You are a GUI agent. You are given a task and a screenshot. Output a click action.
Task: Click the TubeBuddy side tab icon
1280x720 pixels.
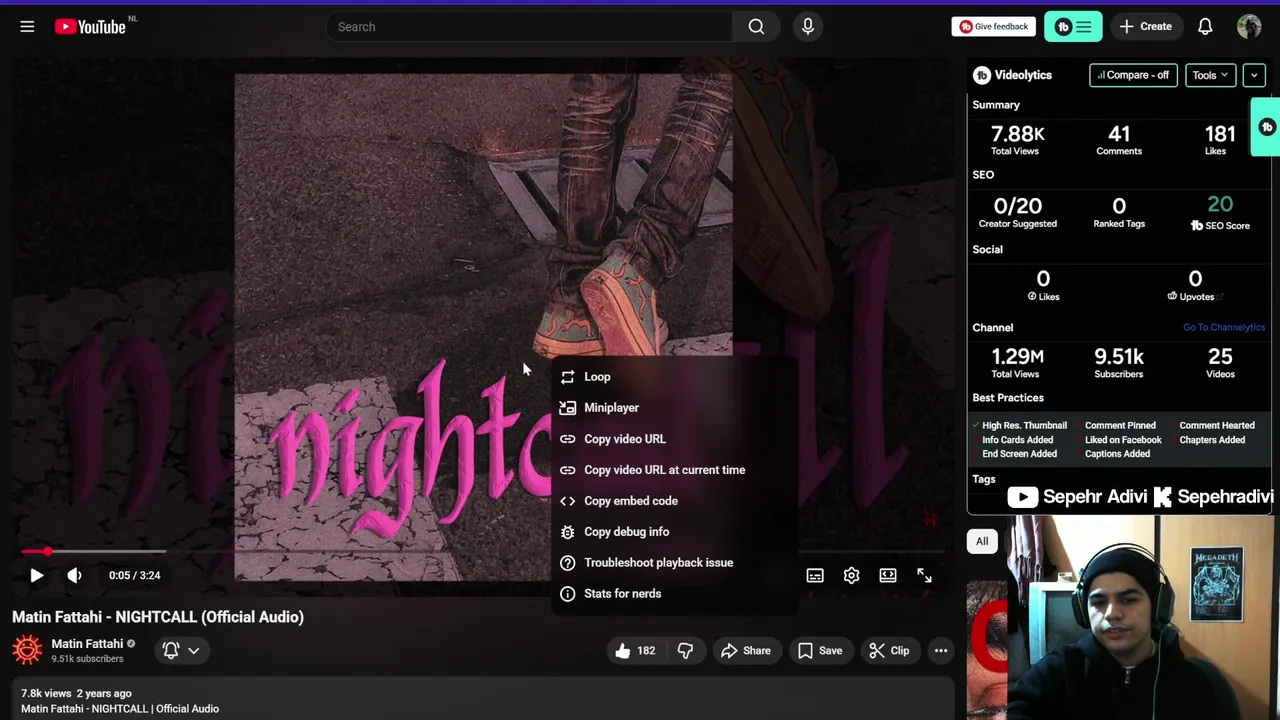[x=1267, y=127]
